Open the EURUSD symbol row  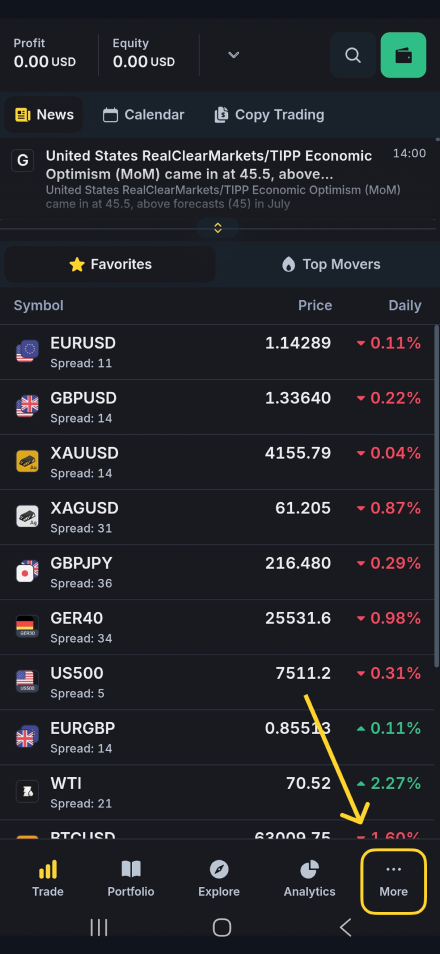click(218, 352)
